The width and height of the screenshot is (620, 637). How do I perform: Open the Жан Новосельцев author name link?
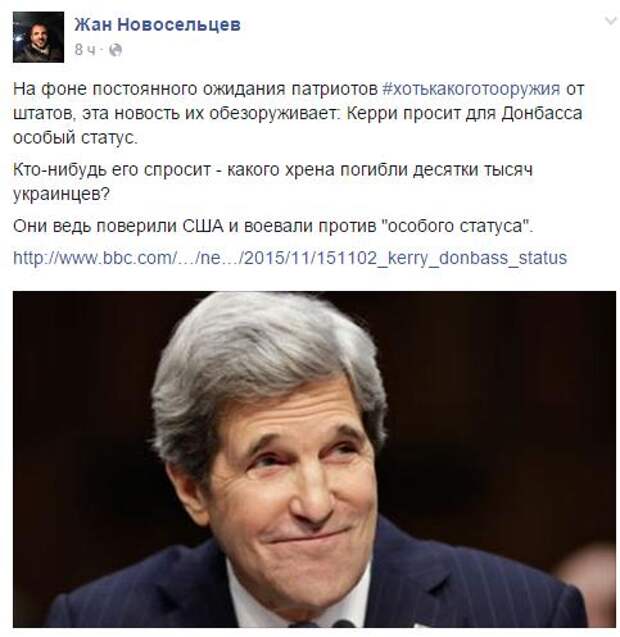158,25
